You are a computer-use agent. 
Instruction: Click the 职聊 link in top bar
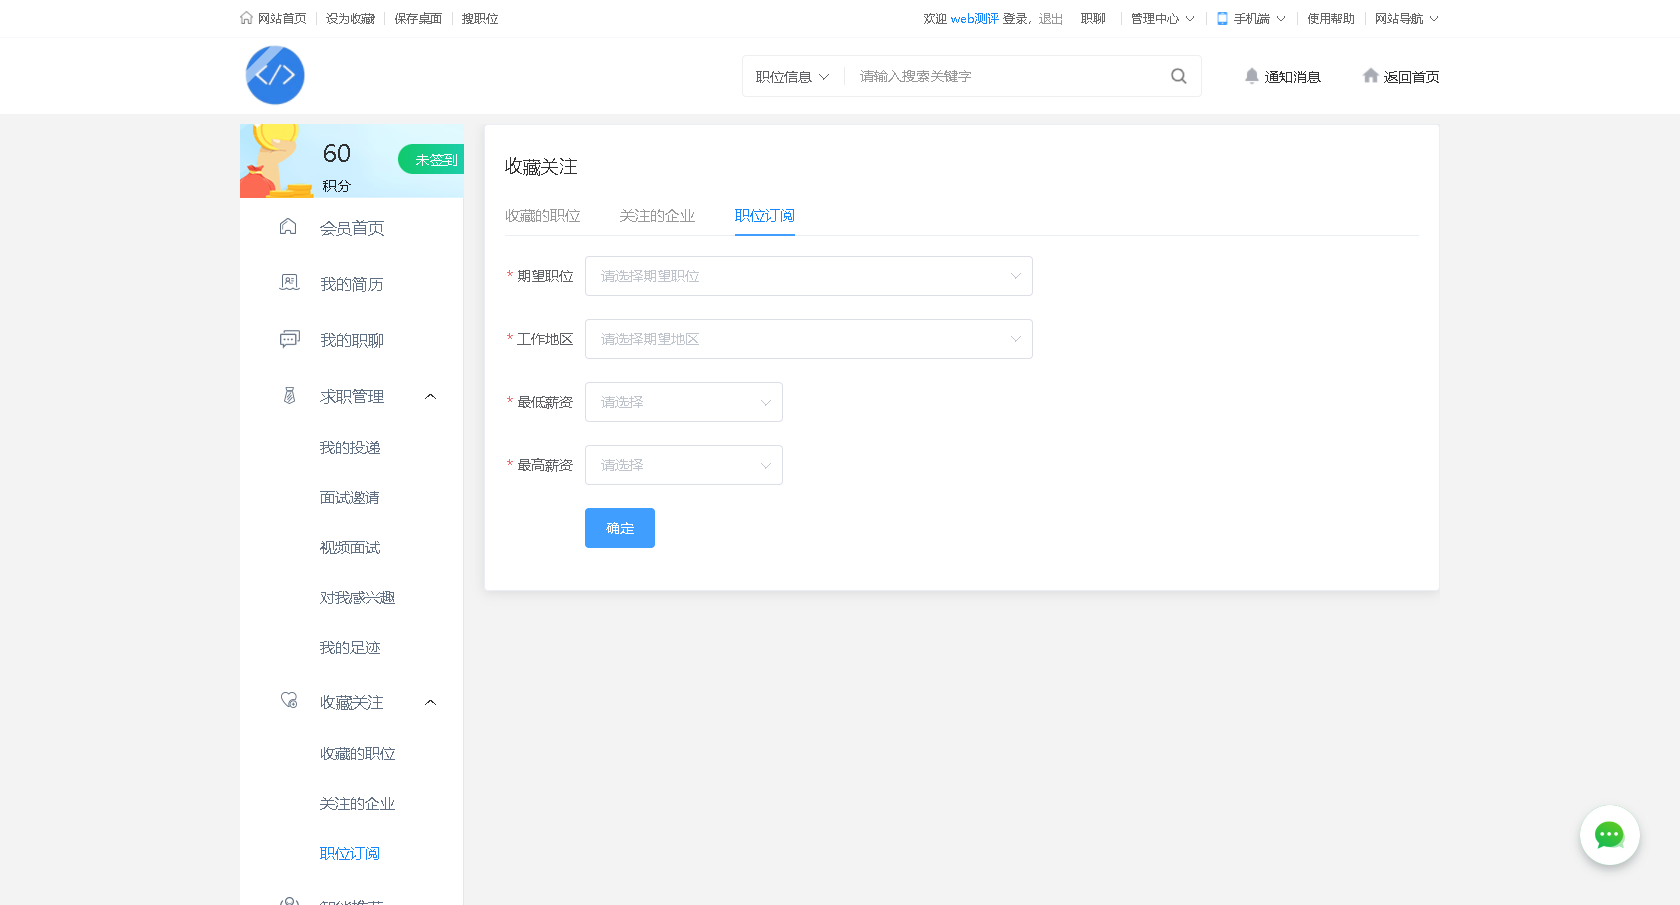click(x=1093, y=19)
